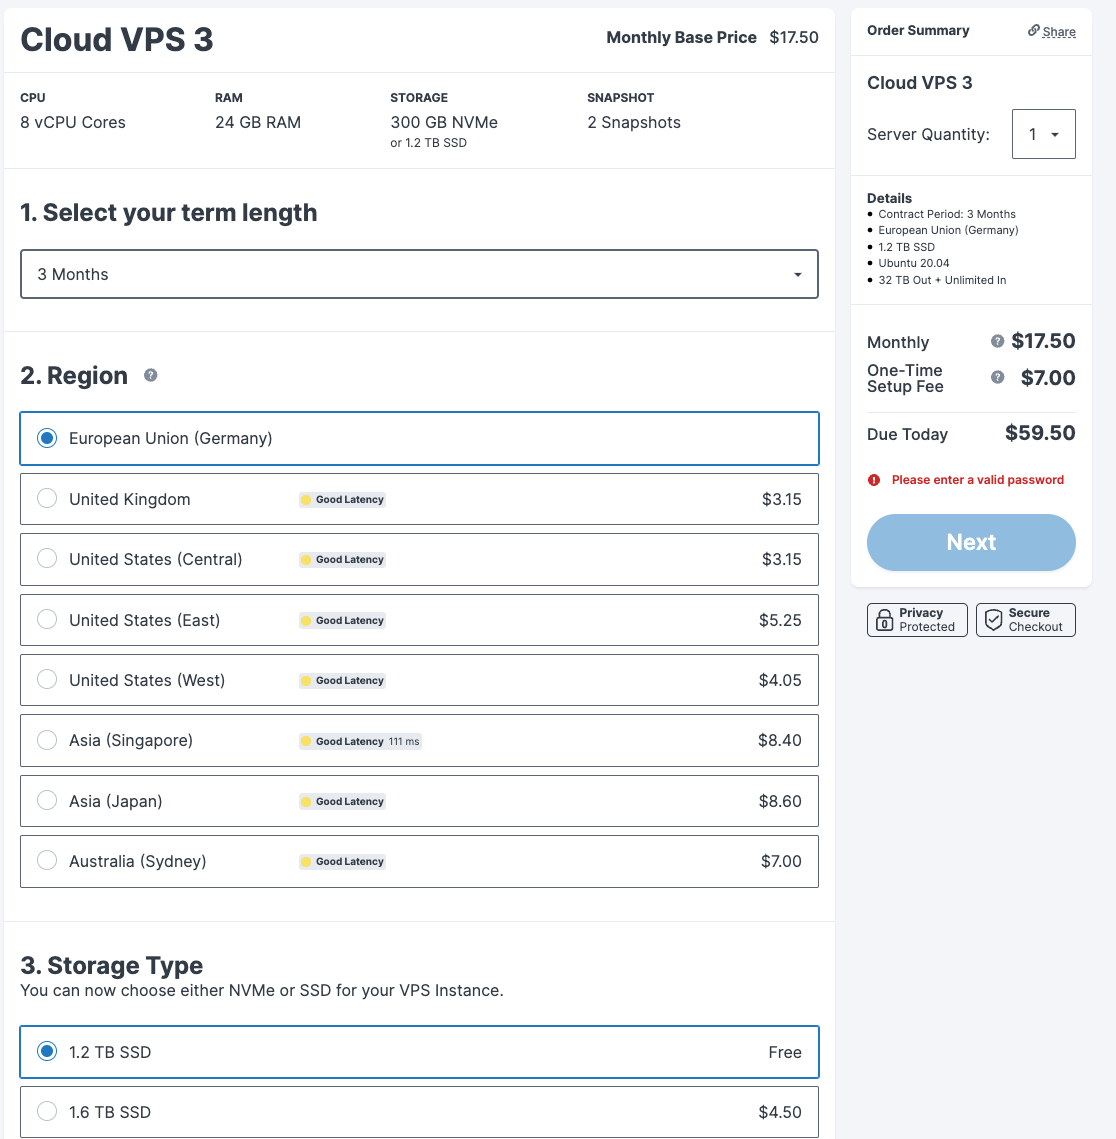
Task: Click the Share link
Action: click(x=1059, y=32)
